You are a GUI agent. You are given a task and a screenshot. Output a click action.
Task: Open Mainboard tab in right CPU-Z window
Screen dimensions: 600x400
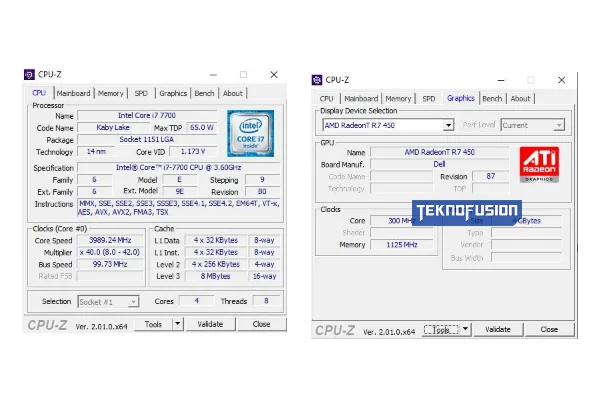click(x=361, y=99)
